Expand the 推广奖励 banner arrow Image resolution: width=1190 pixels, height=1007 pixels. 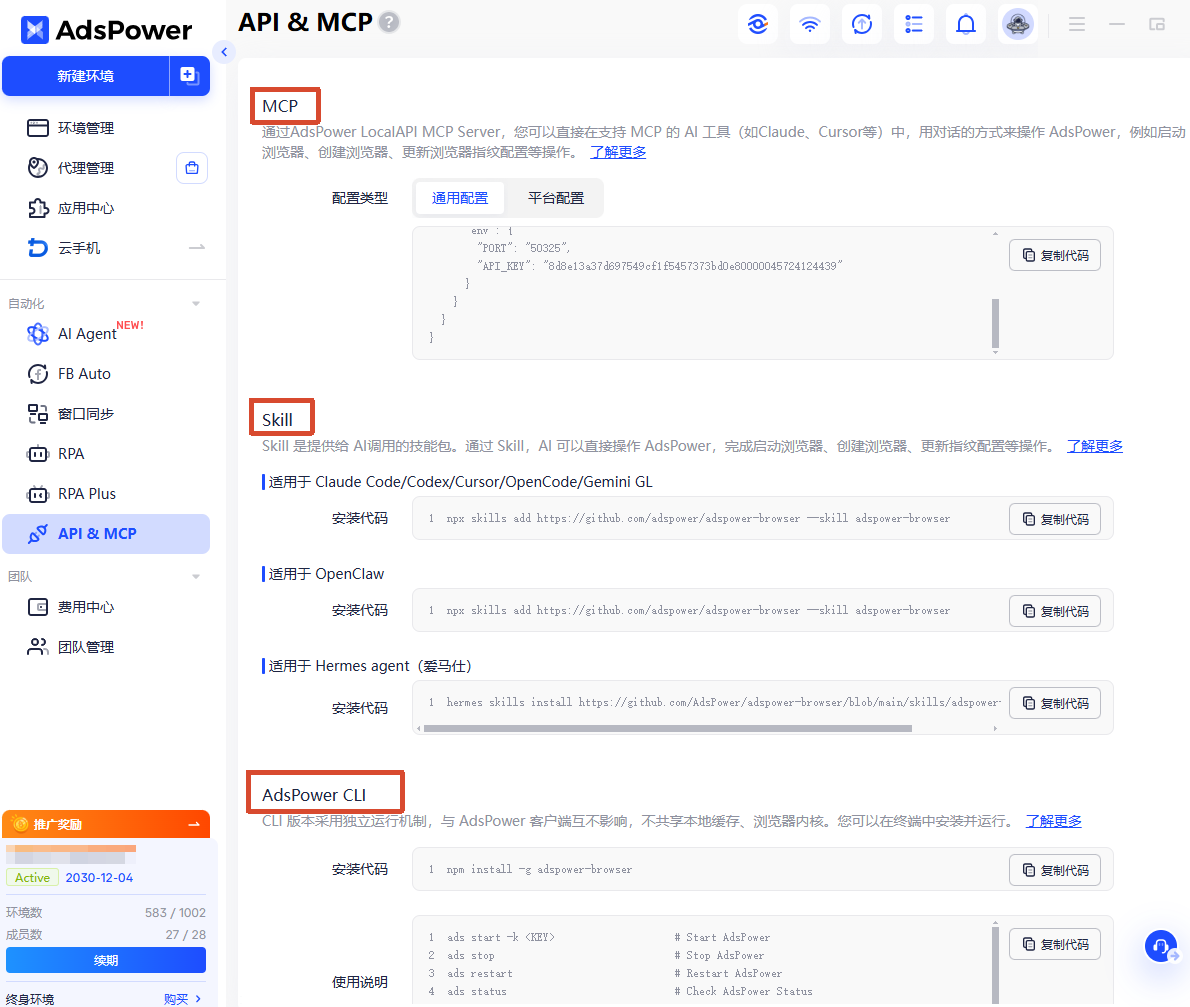[194, 824]
